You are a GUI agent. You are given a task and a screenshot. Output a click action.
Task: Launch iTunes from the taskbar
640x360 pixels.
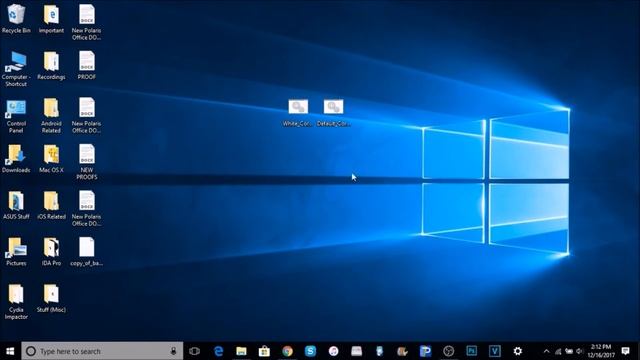pyautogui.click(x=333, y=351)
